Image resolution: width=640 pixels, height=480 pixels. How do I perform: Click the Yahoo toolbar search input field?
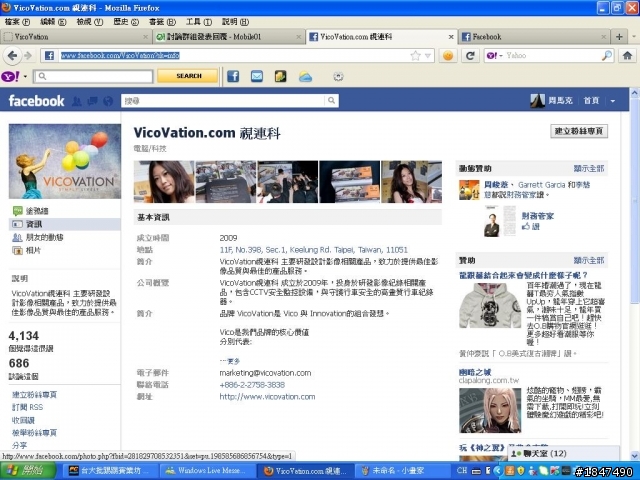(x=93, y=76)
